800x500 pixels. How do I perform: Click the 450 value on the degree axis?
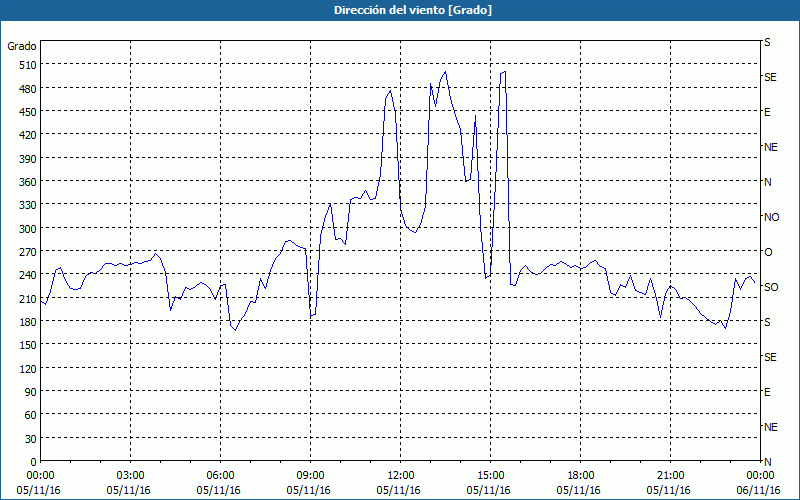(29, 111)
